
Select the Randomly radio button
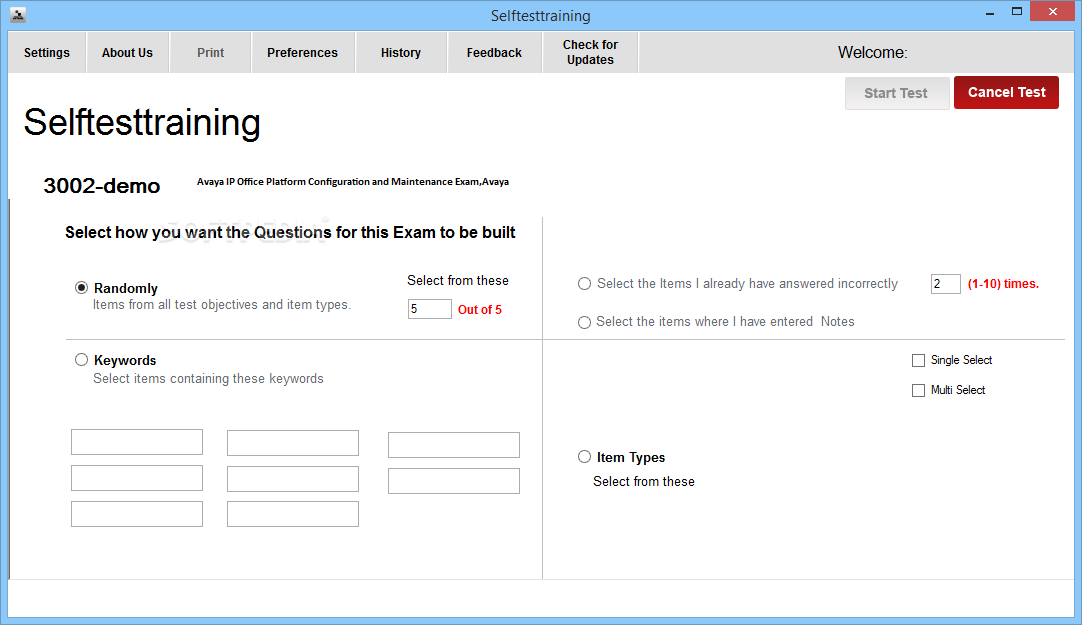[x=81, y=288]
